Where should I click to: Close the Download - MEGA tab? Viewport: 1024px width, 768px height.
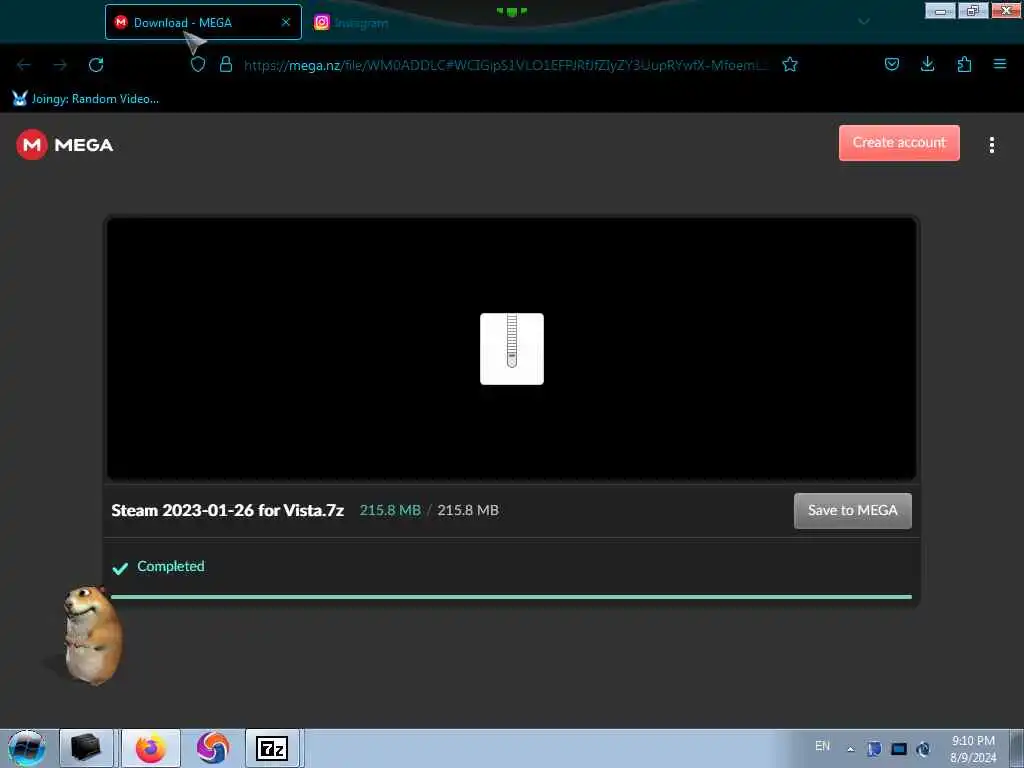pos(285,22)
